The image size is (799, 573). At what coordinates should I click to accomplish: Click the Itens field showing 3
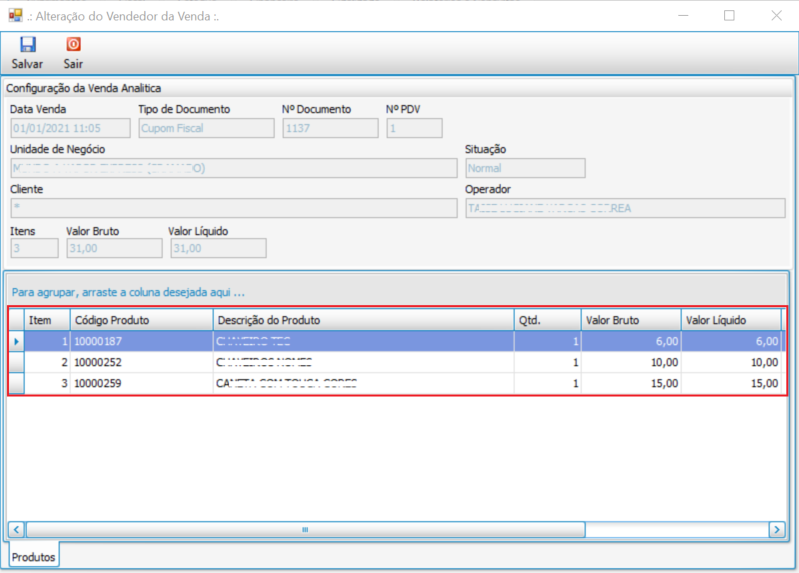pyautogui.click(x=35, y=248)
